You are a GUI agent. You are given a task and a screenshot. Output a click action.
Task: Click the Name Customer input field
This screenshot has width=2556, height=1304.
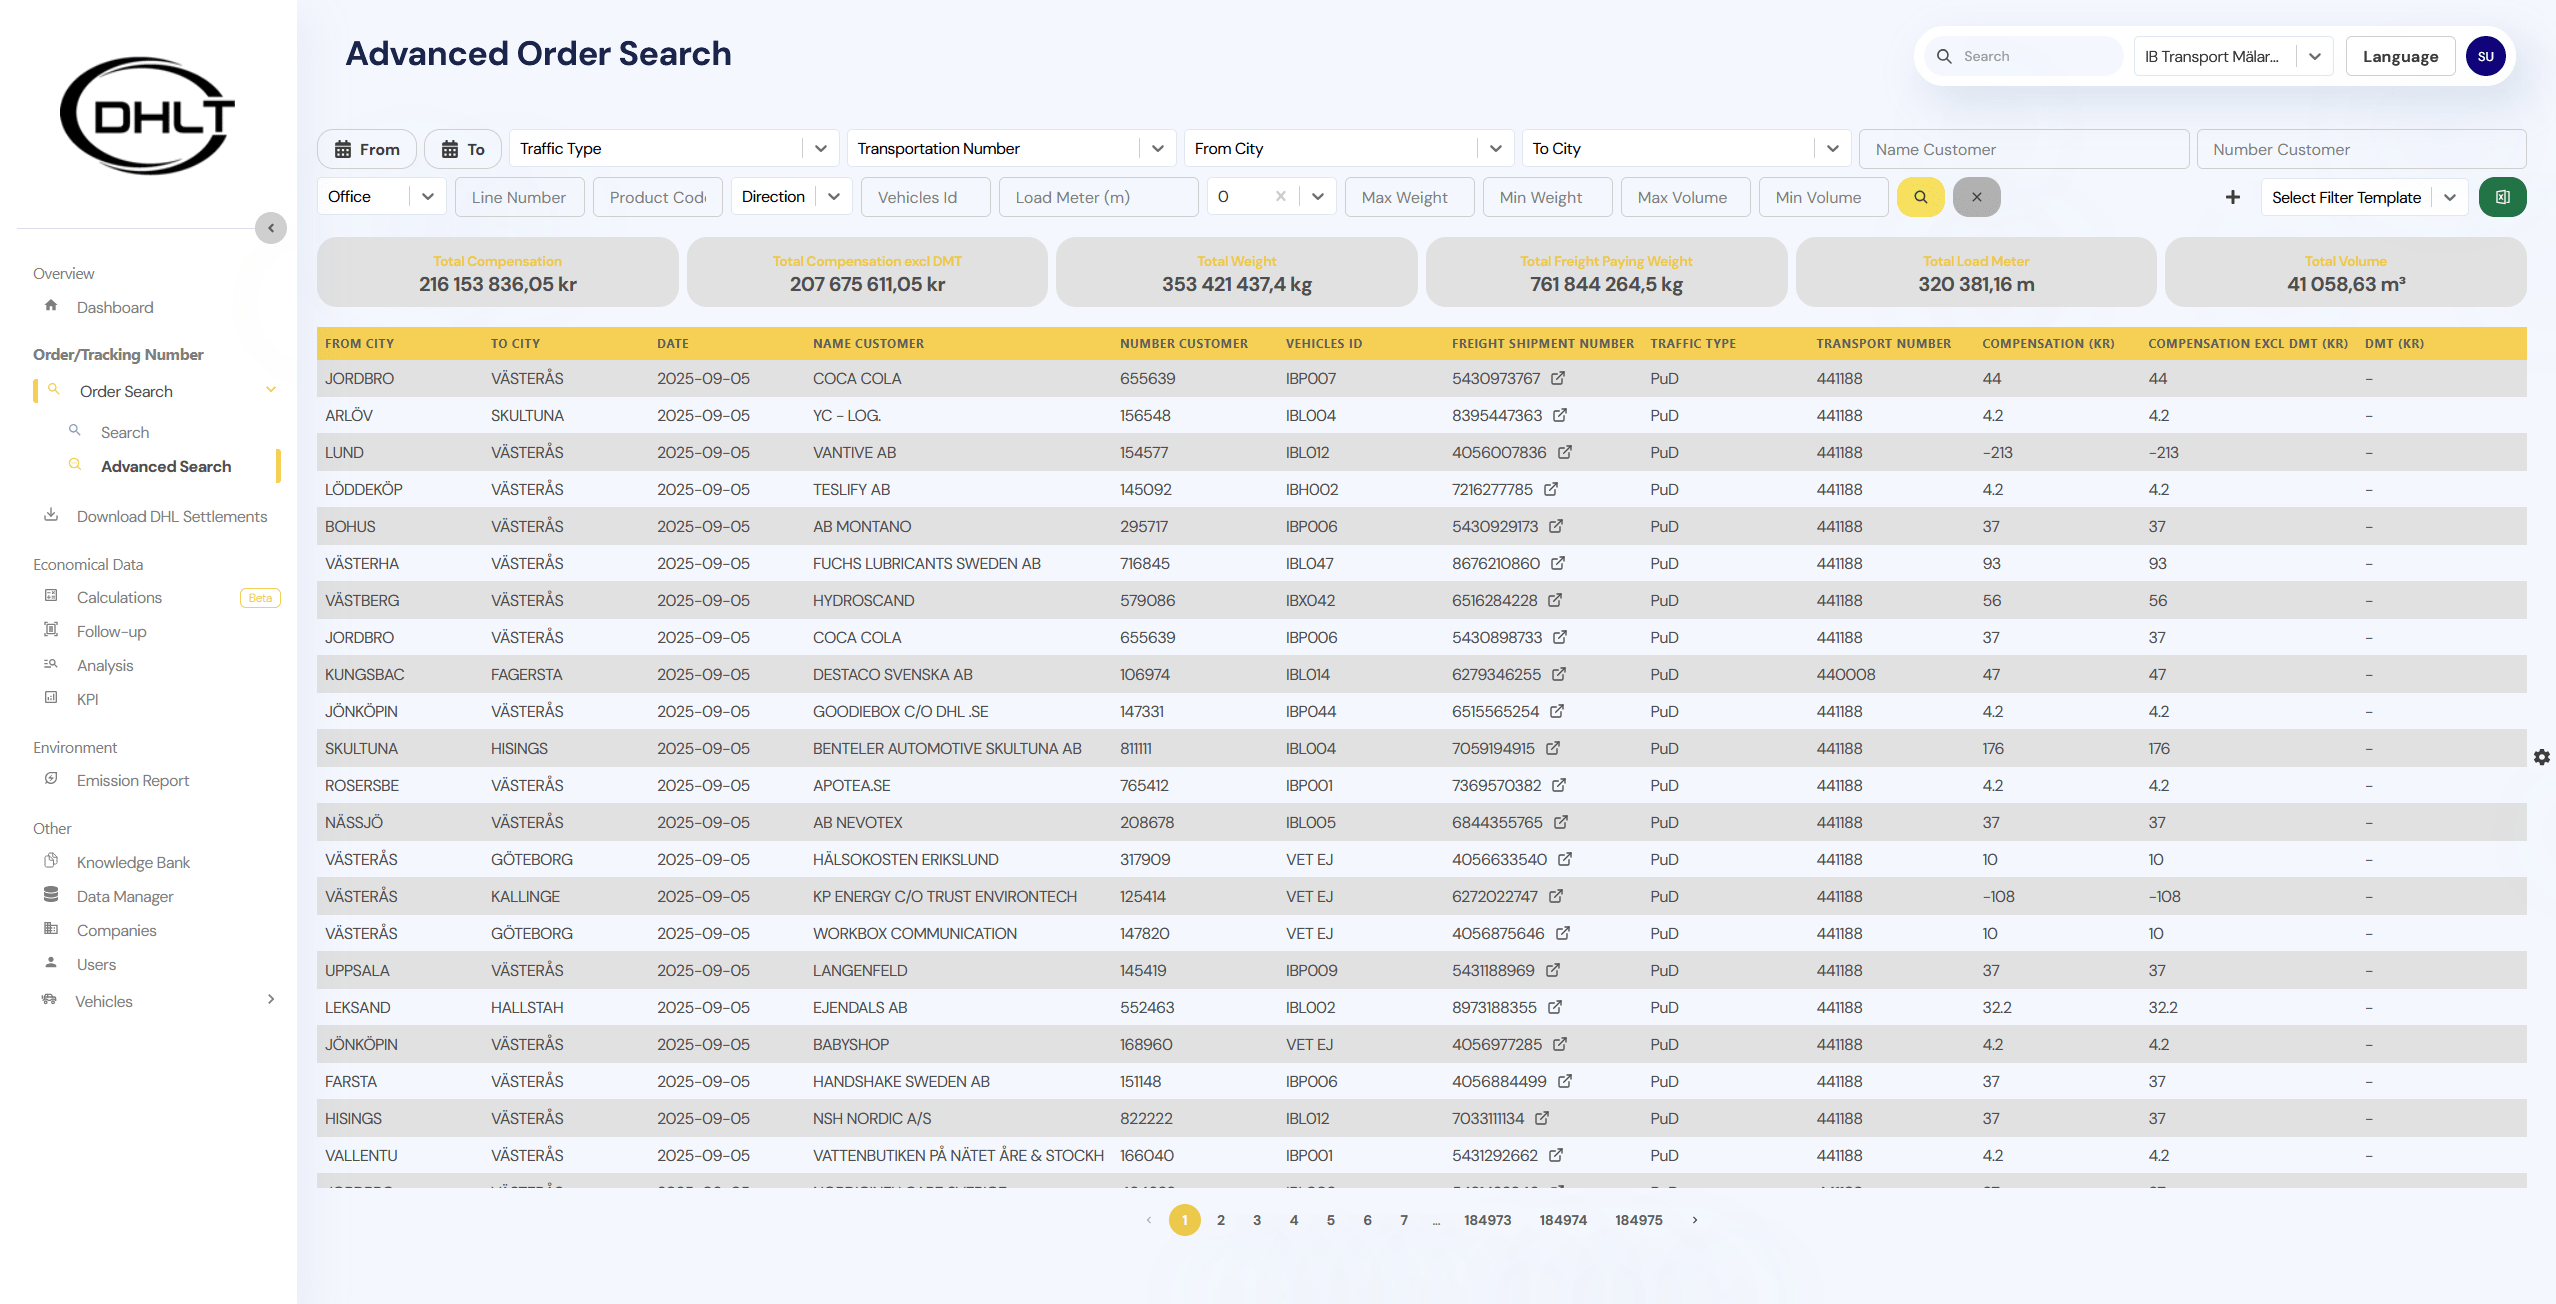tap(2022, 149)
